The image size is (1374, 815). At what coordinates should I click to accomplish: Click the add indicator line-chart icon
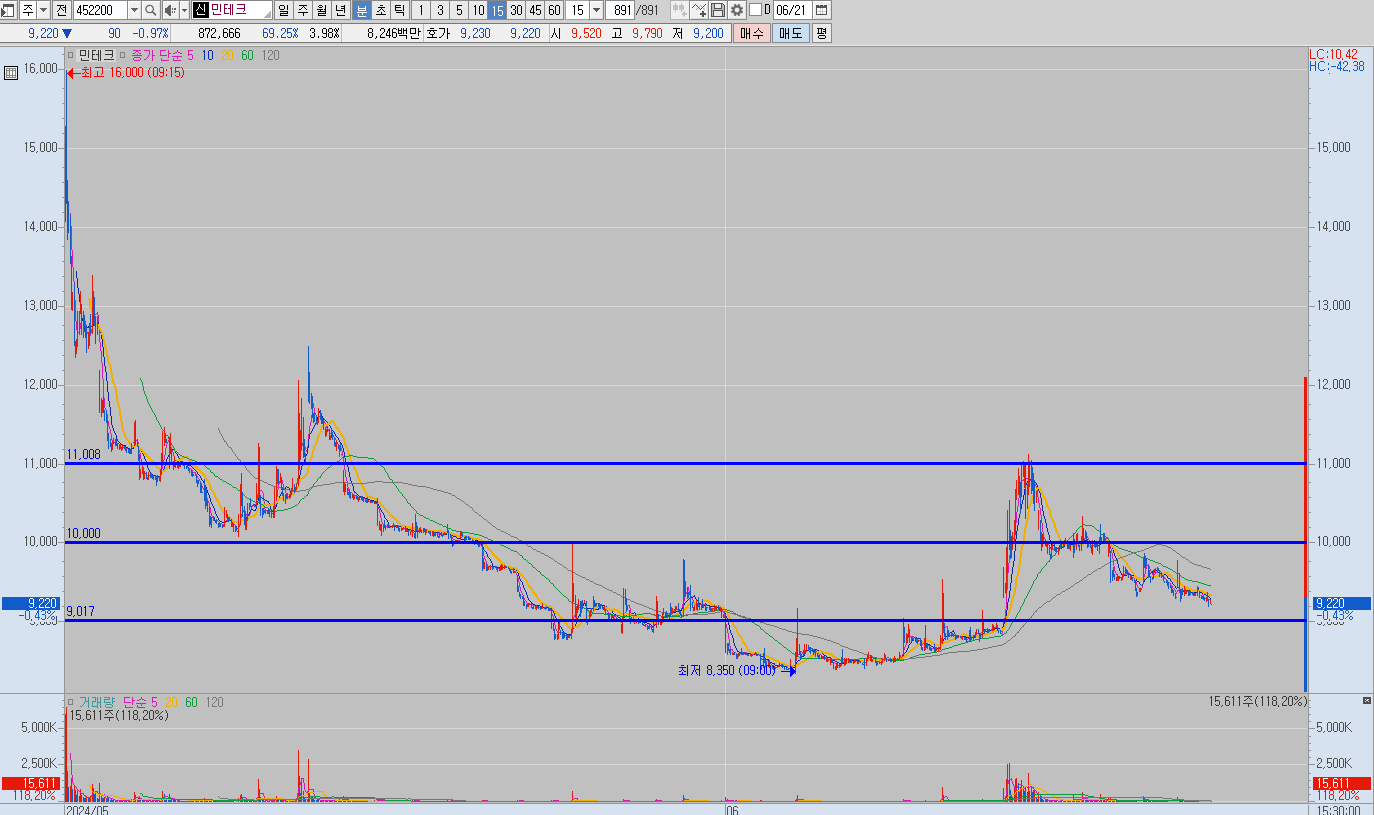[x=699, y=10]
